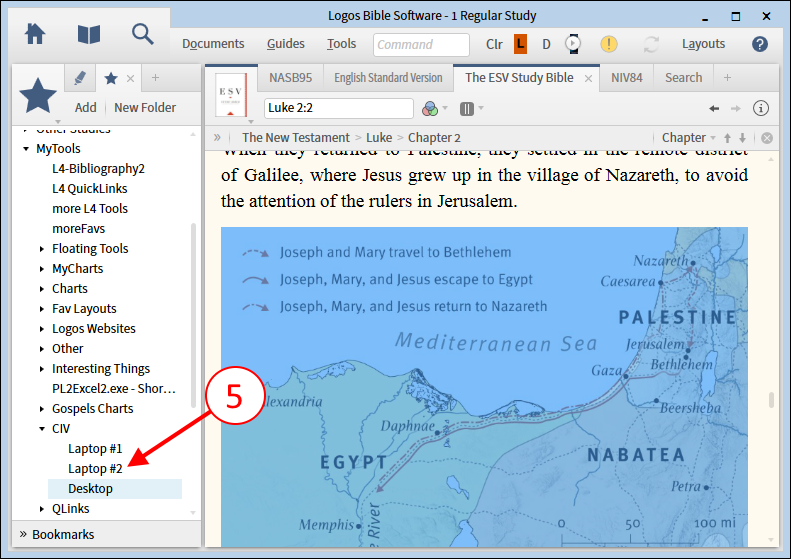Open the Guides menu
Screen dimensions: 791x559
pos(286,44)
